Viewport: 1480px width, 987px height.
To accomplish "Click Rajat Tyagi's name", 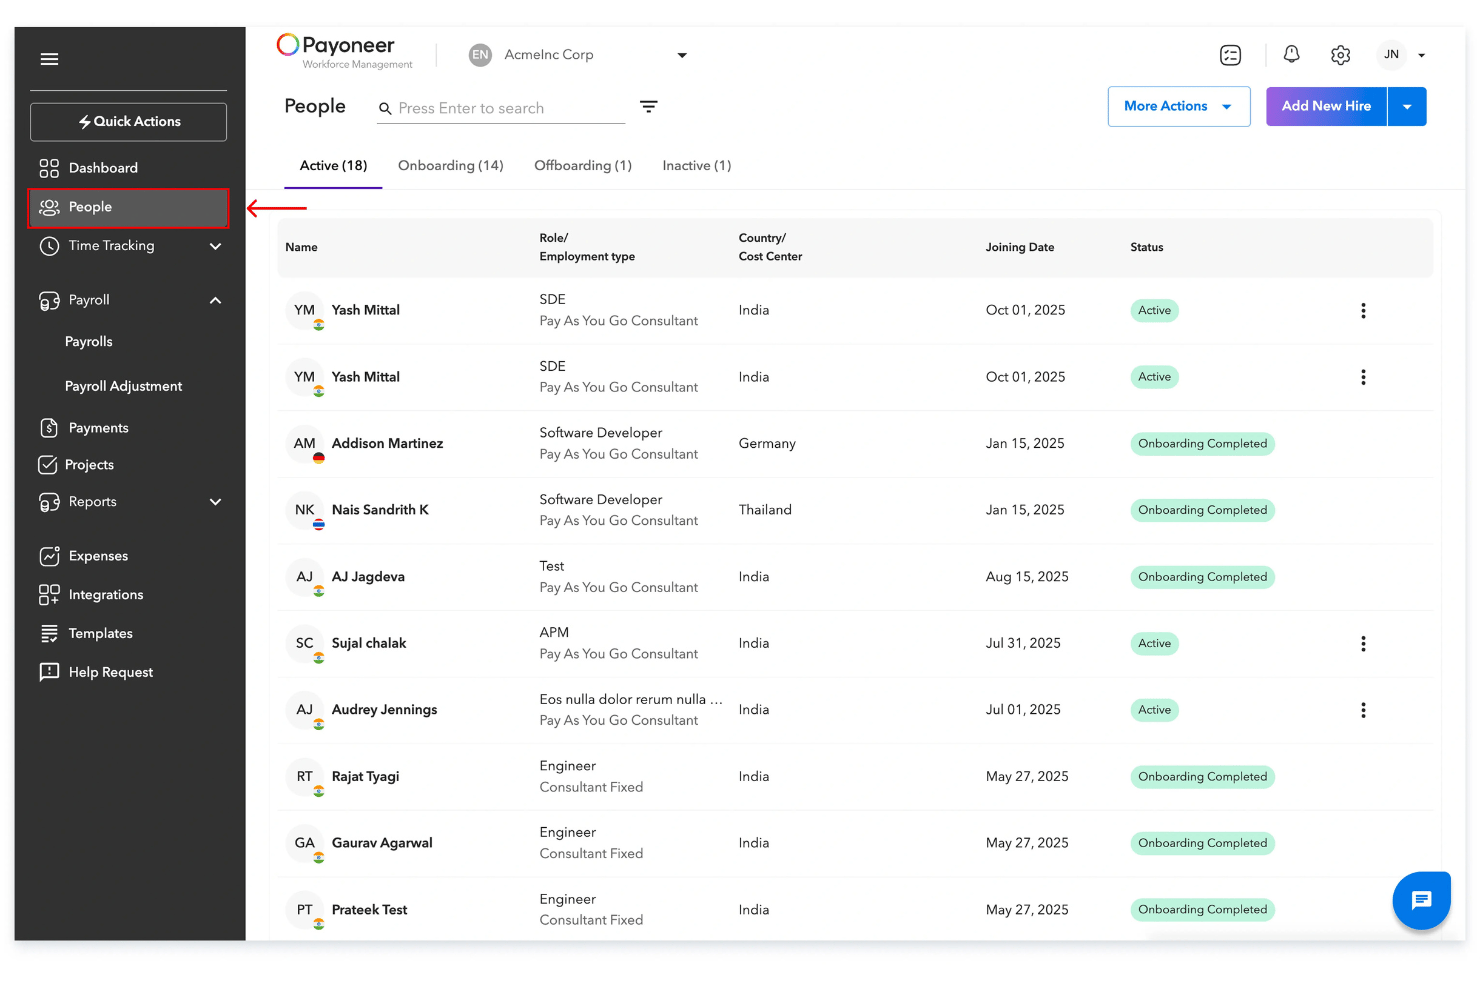I will tap(365, 777).
